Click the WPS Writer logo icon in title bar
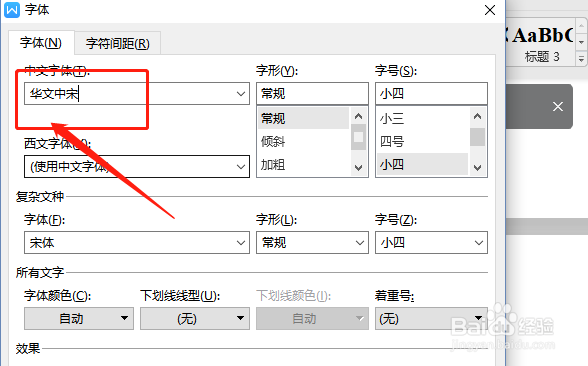 point(12,10)
